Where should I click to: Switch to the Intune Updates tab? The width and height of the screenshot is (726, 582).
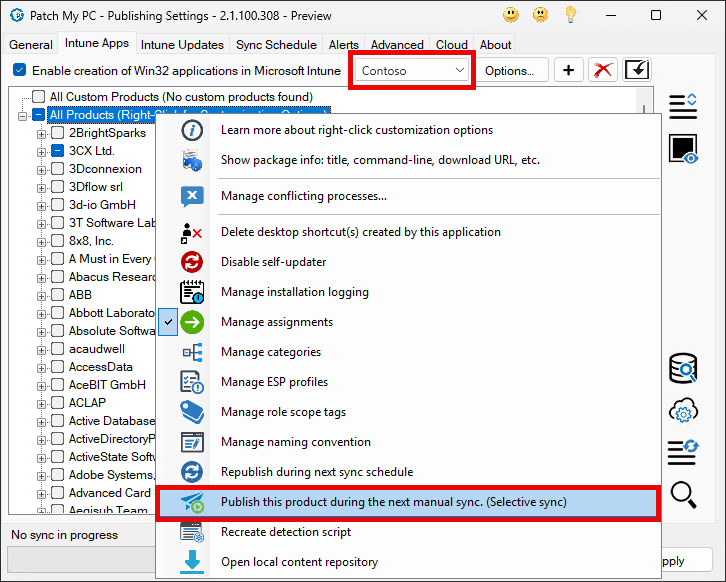pyautogui.click(x=182, y=44)
